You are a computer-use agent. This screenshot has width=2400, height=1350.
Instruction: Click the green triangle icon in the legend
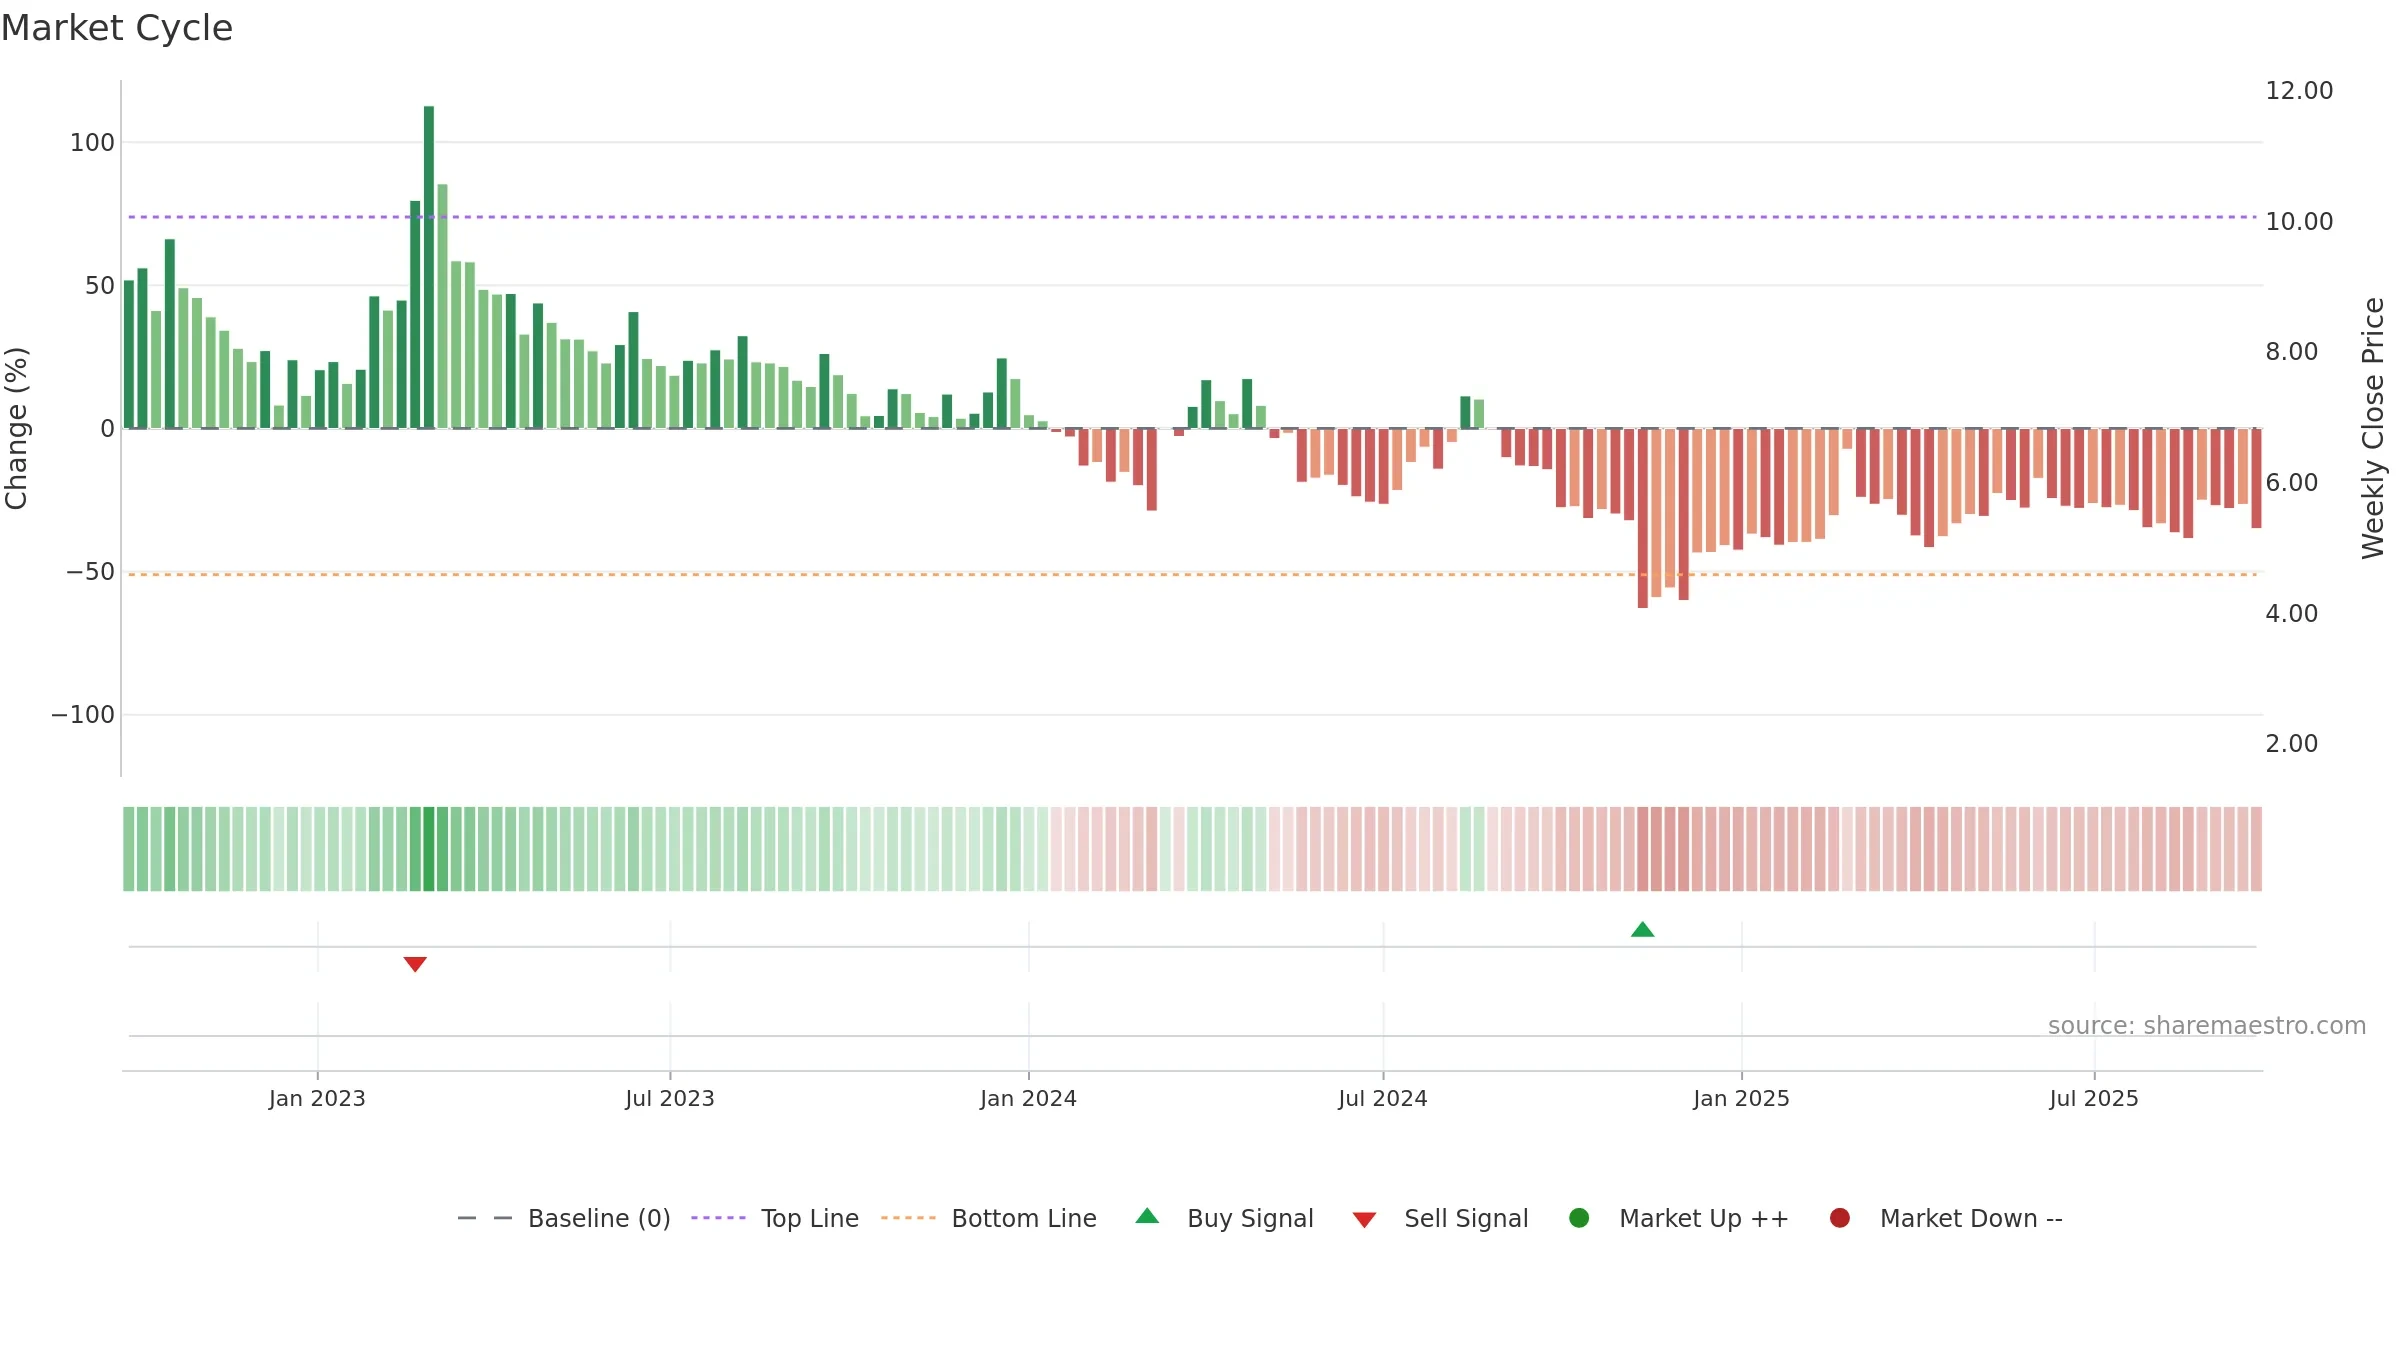pyautogui.click(x=1148, y=1216)
